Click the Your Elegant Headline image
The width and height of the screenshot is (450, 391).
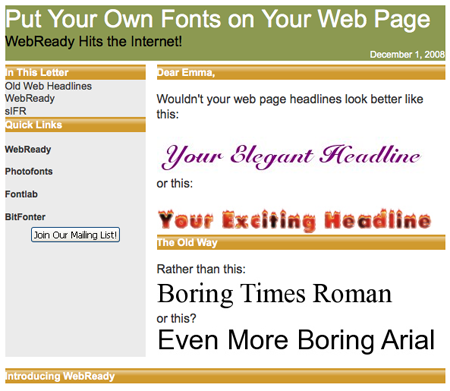[x=292, y=156]
